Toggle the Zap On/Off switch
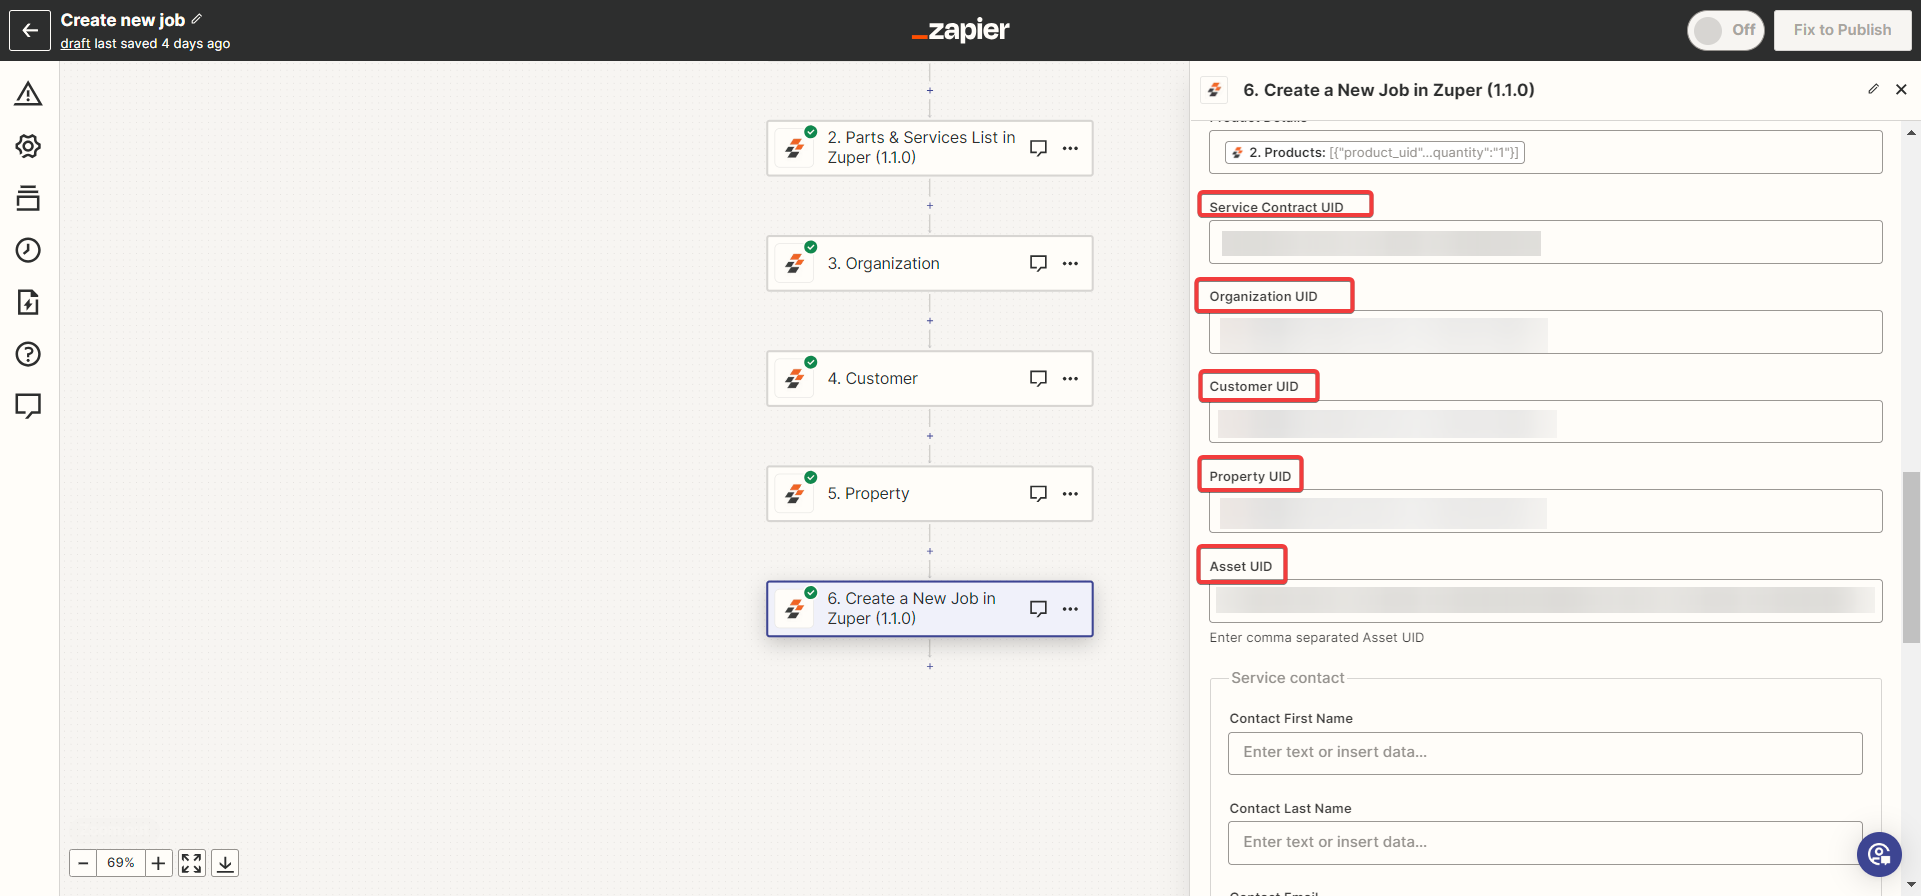Screen dimensions: 1921x896 pos(1726,30)
